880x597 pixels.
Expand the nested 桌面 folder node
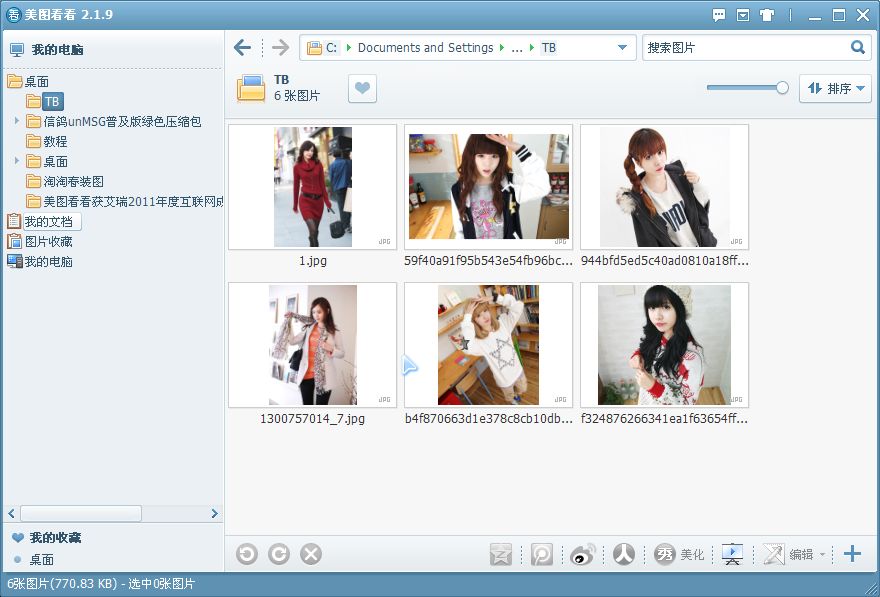[16, 160]
